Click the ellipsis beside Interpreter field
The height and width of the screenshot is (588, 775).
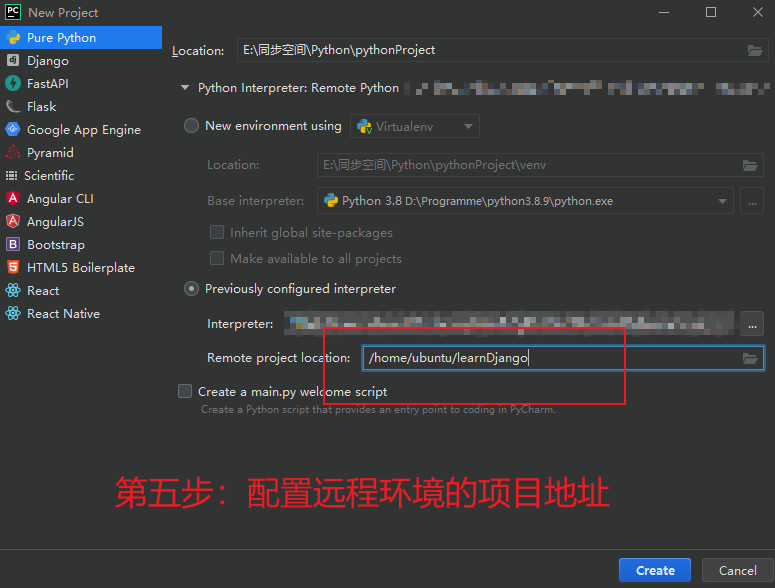(x=752, y=324)
